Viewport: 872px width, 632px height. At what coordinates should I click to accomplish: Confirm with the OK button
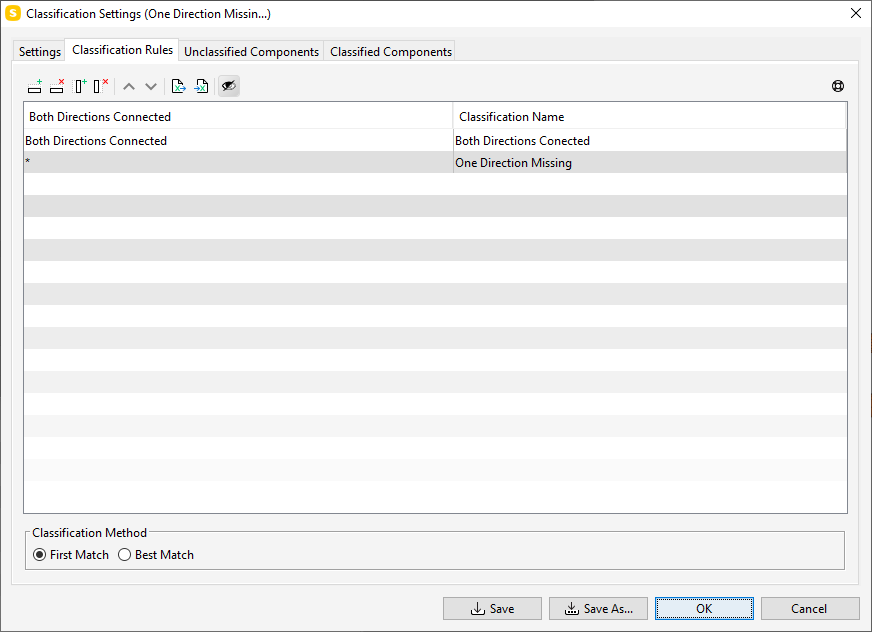(704, 609)
